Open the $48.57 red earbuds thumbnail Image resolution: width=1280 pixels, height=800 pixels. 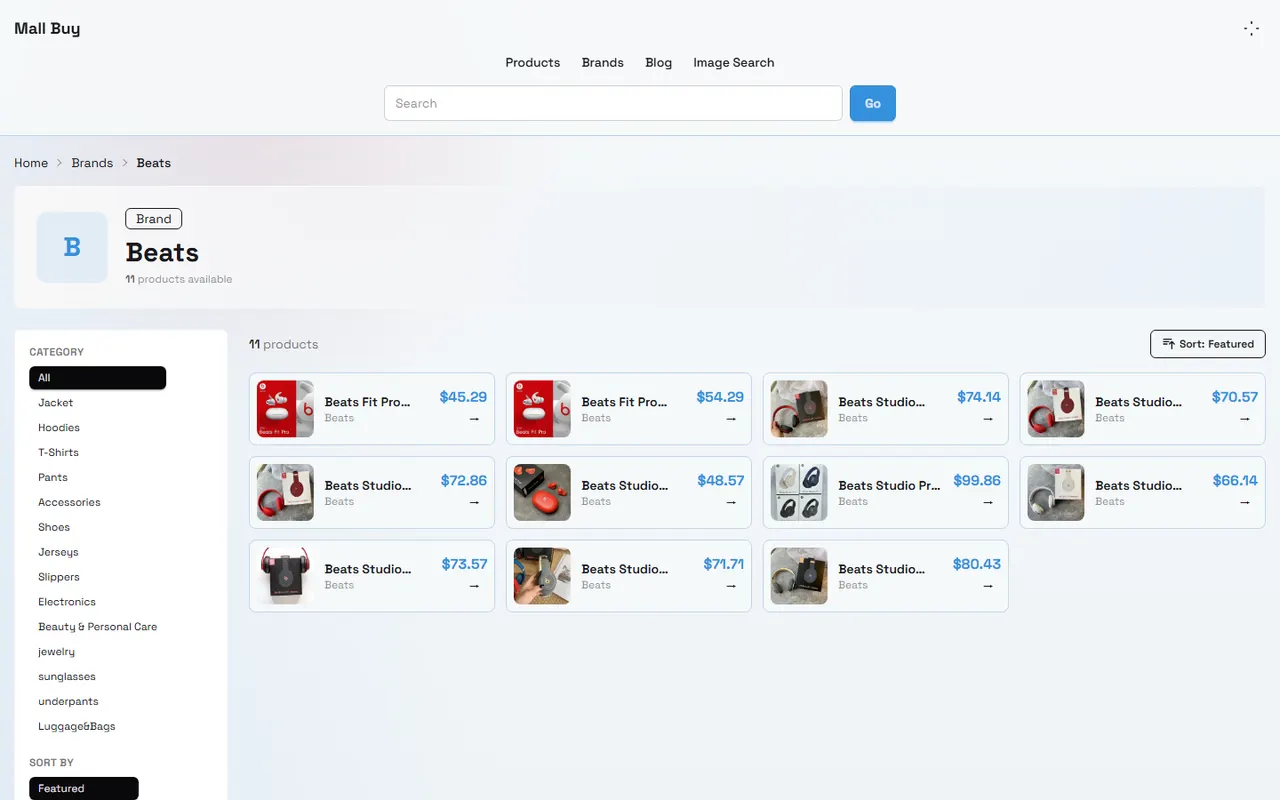click(542, 492)
